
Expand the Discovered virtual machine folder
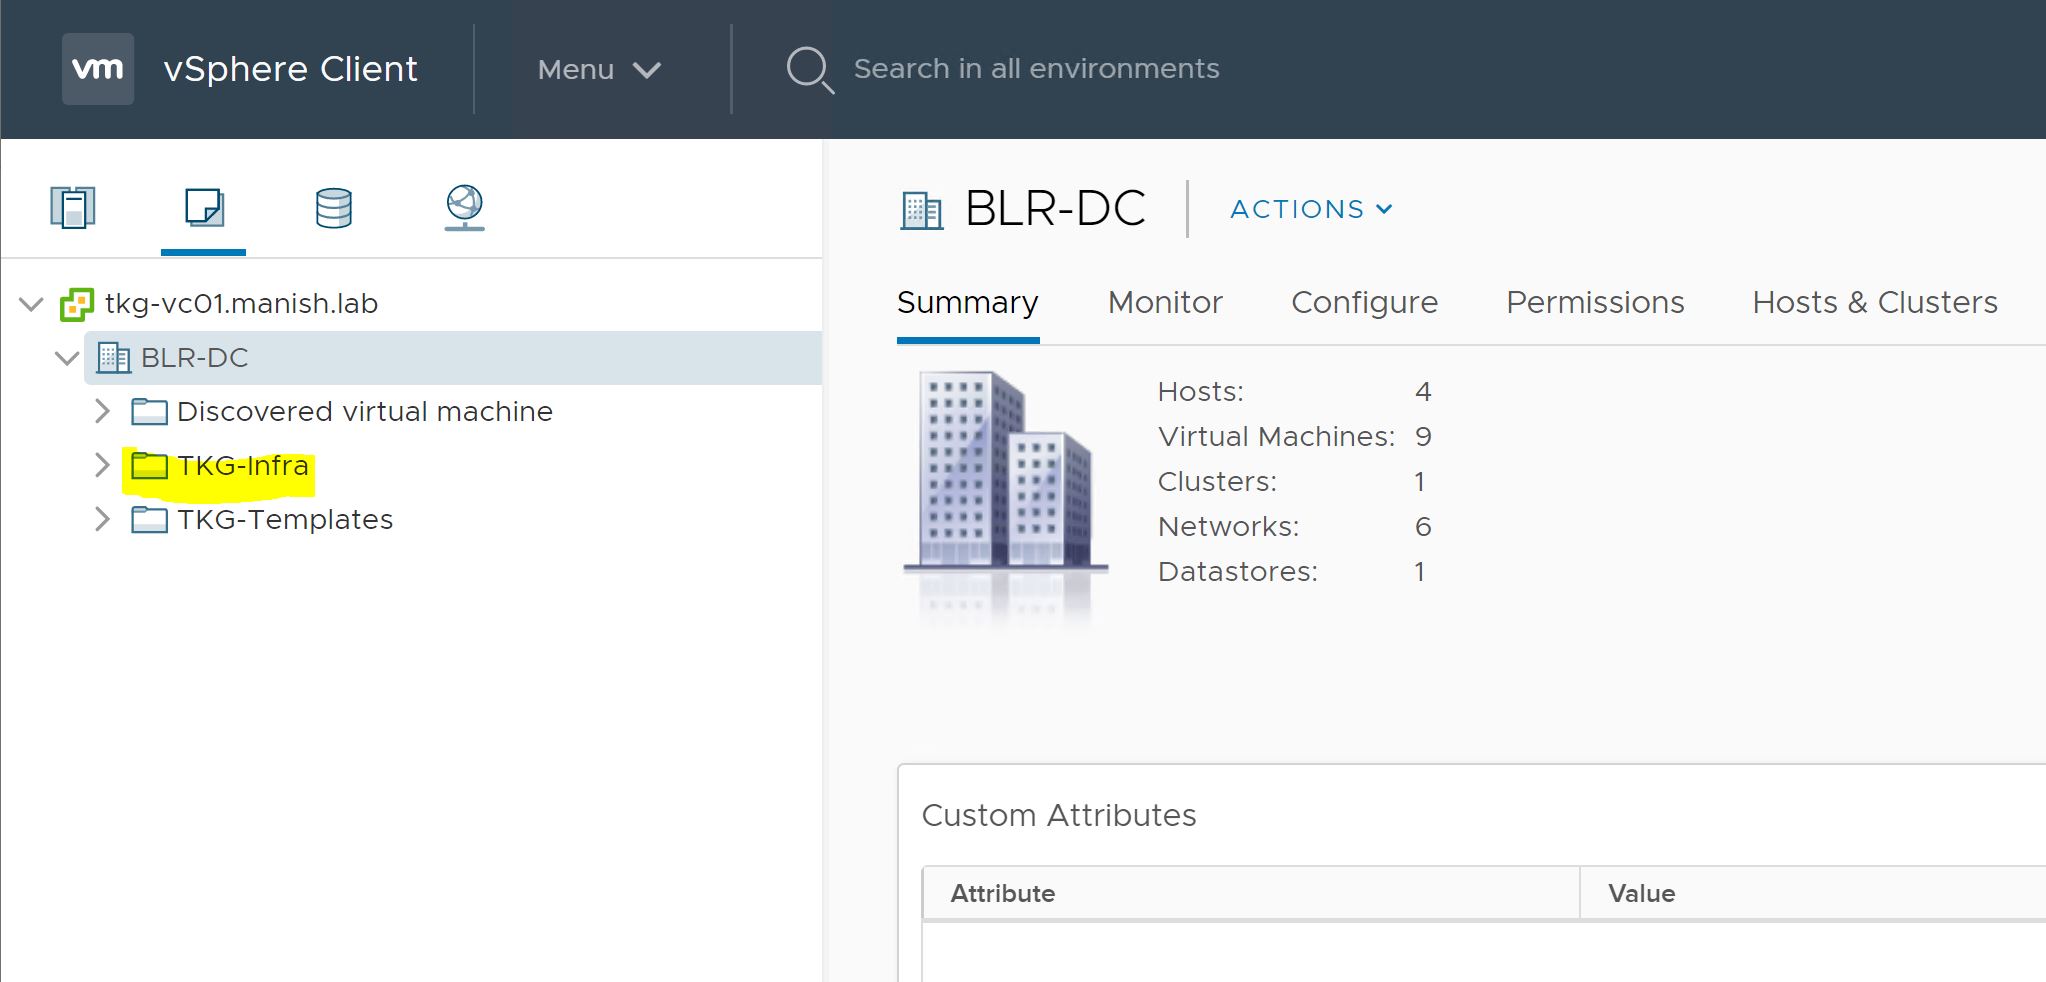(x=102, y=411)
